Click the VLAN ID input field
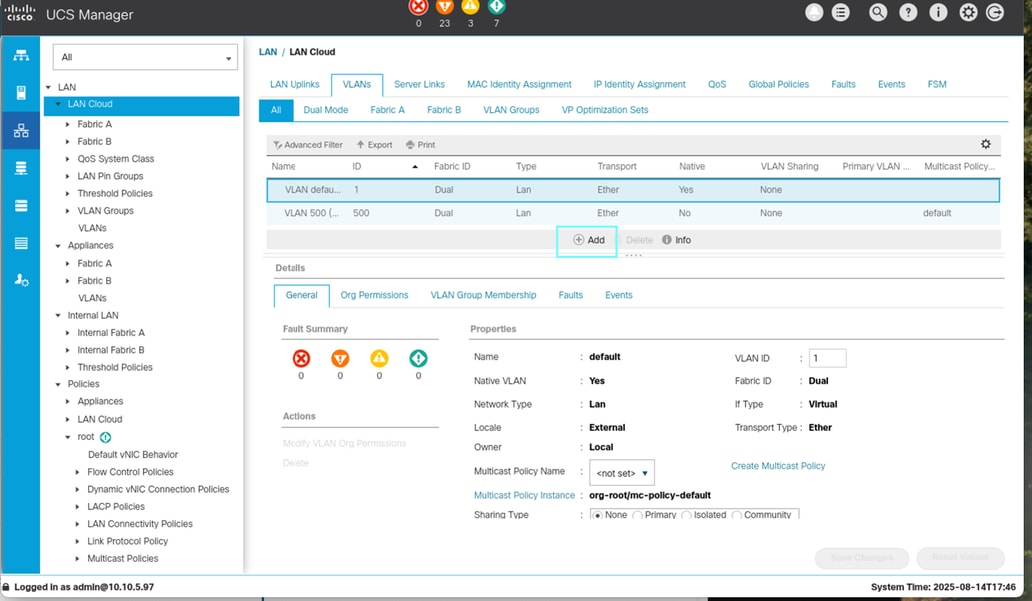This screenshot has width=1032, height=601. click(827, 358)
